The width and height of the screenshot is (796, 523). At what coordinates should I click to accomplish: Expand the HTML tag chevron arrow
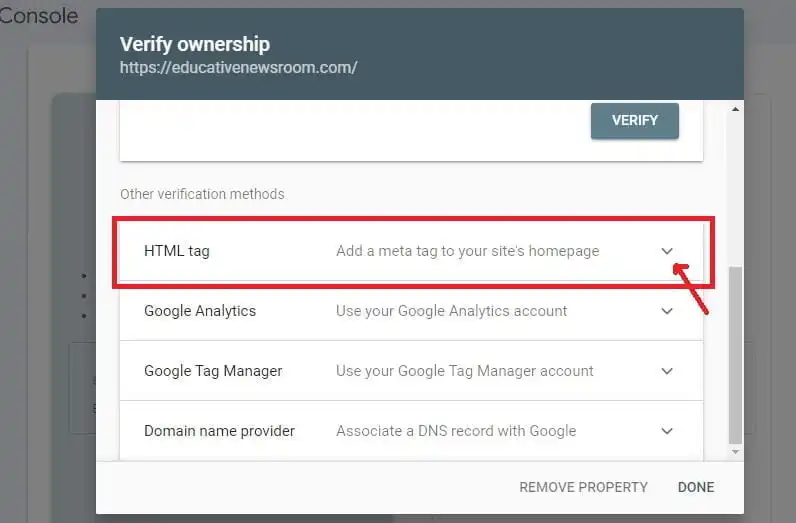(667, 251)
